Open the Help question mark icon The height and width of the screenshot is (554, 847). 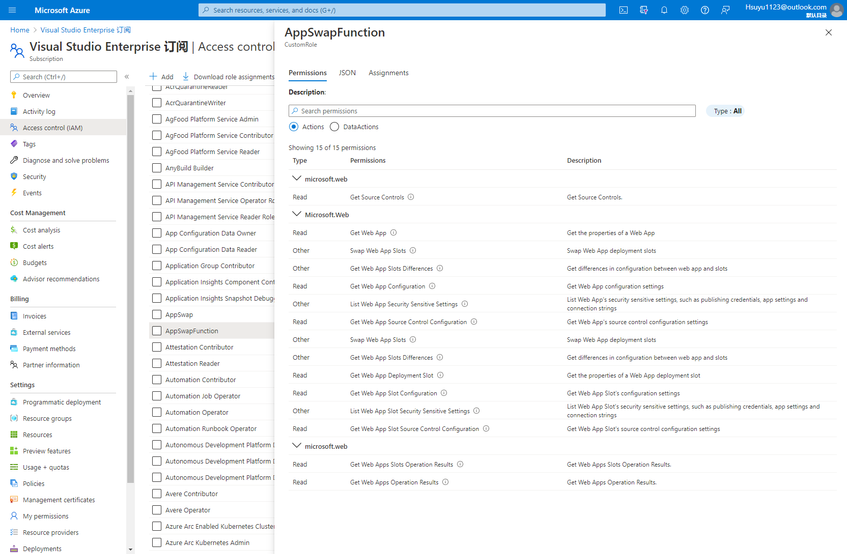coord(705,10)
